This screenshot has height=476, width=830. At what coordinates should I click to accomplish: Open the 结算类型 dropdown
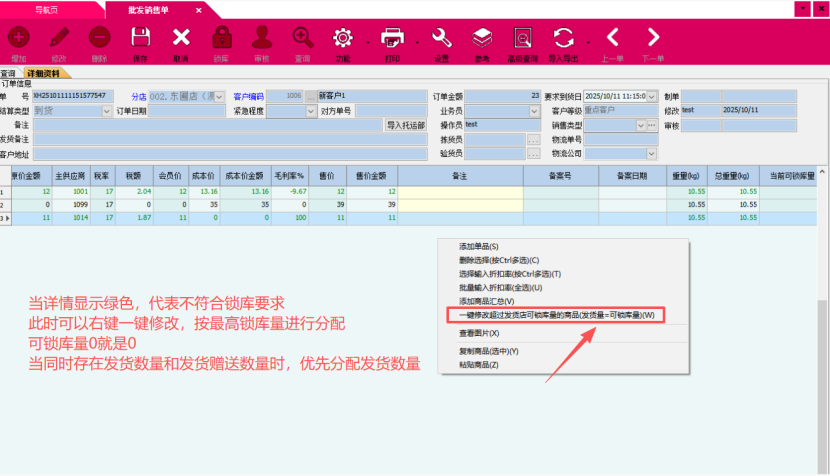(x=106, y=111)
